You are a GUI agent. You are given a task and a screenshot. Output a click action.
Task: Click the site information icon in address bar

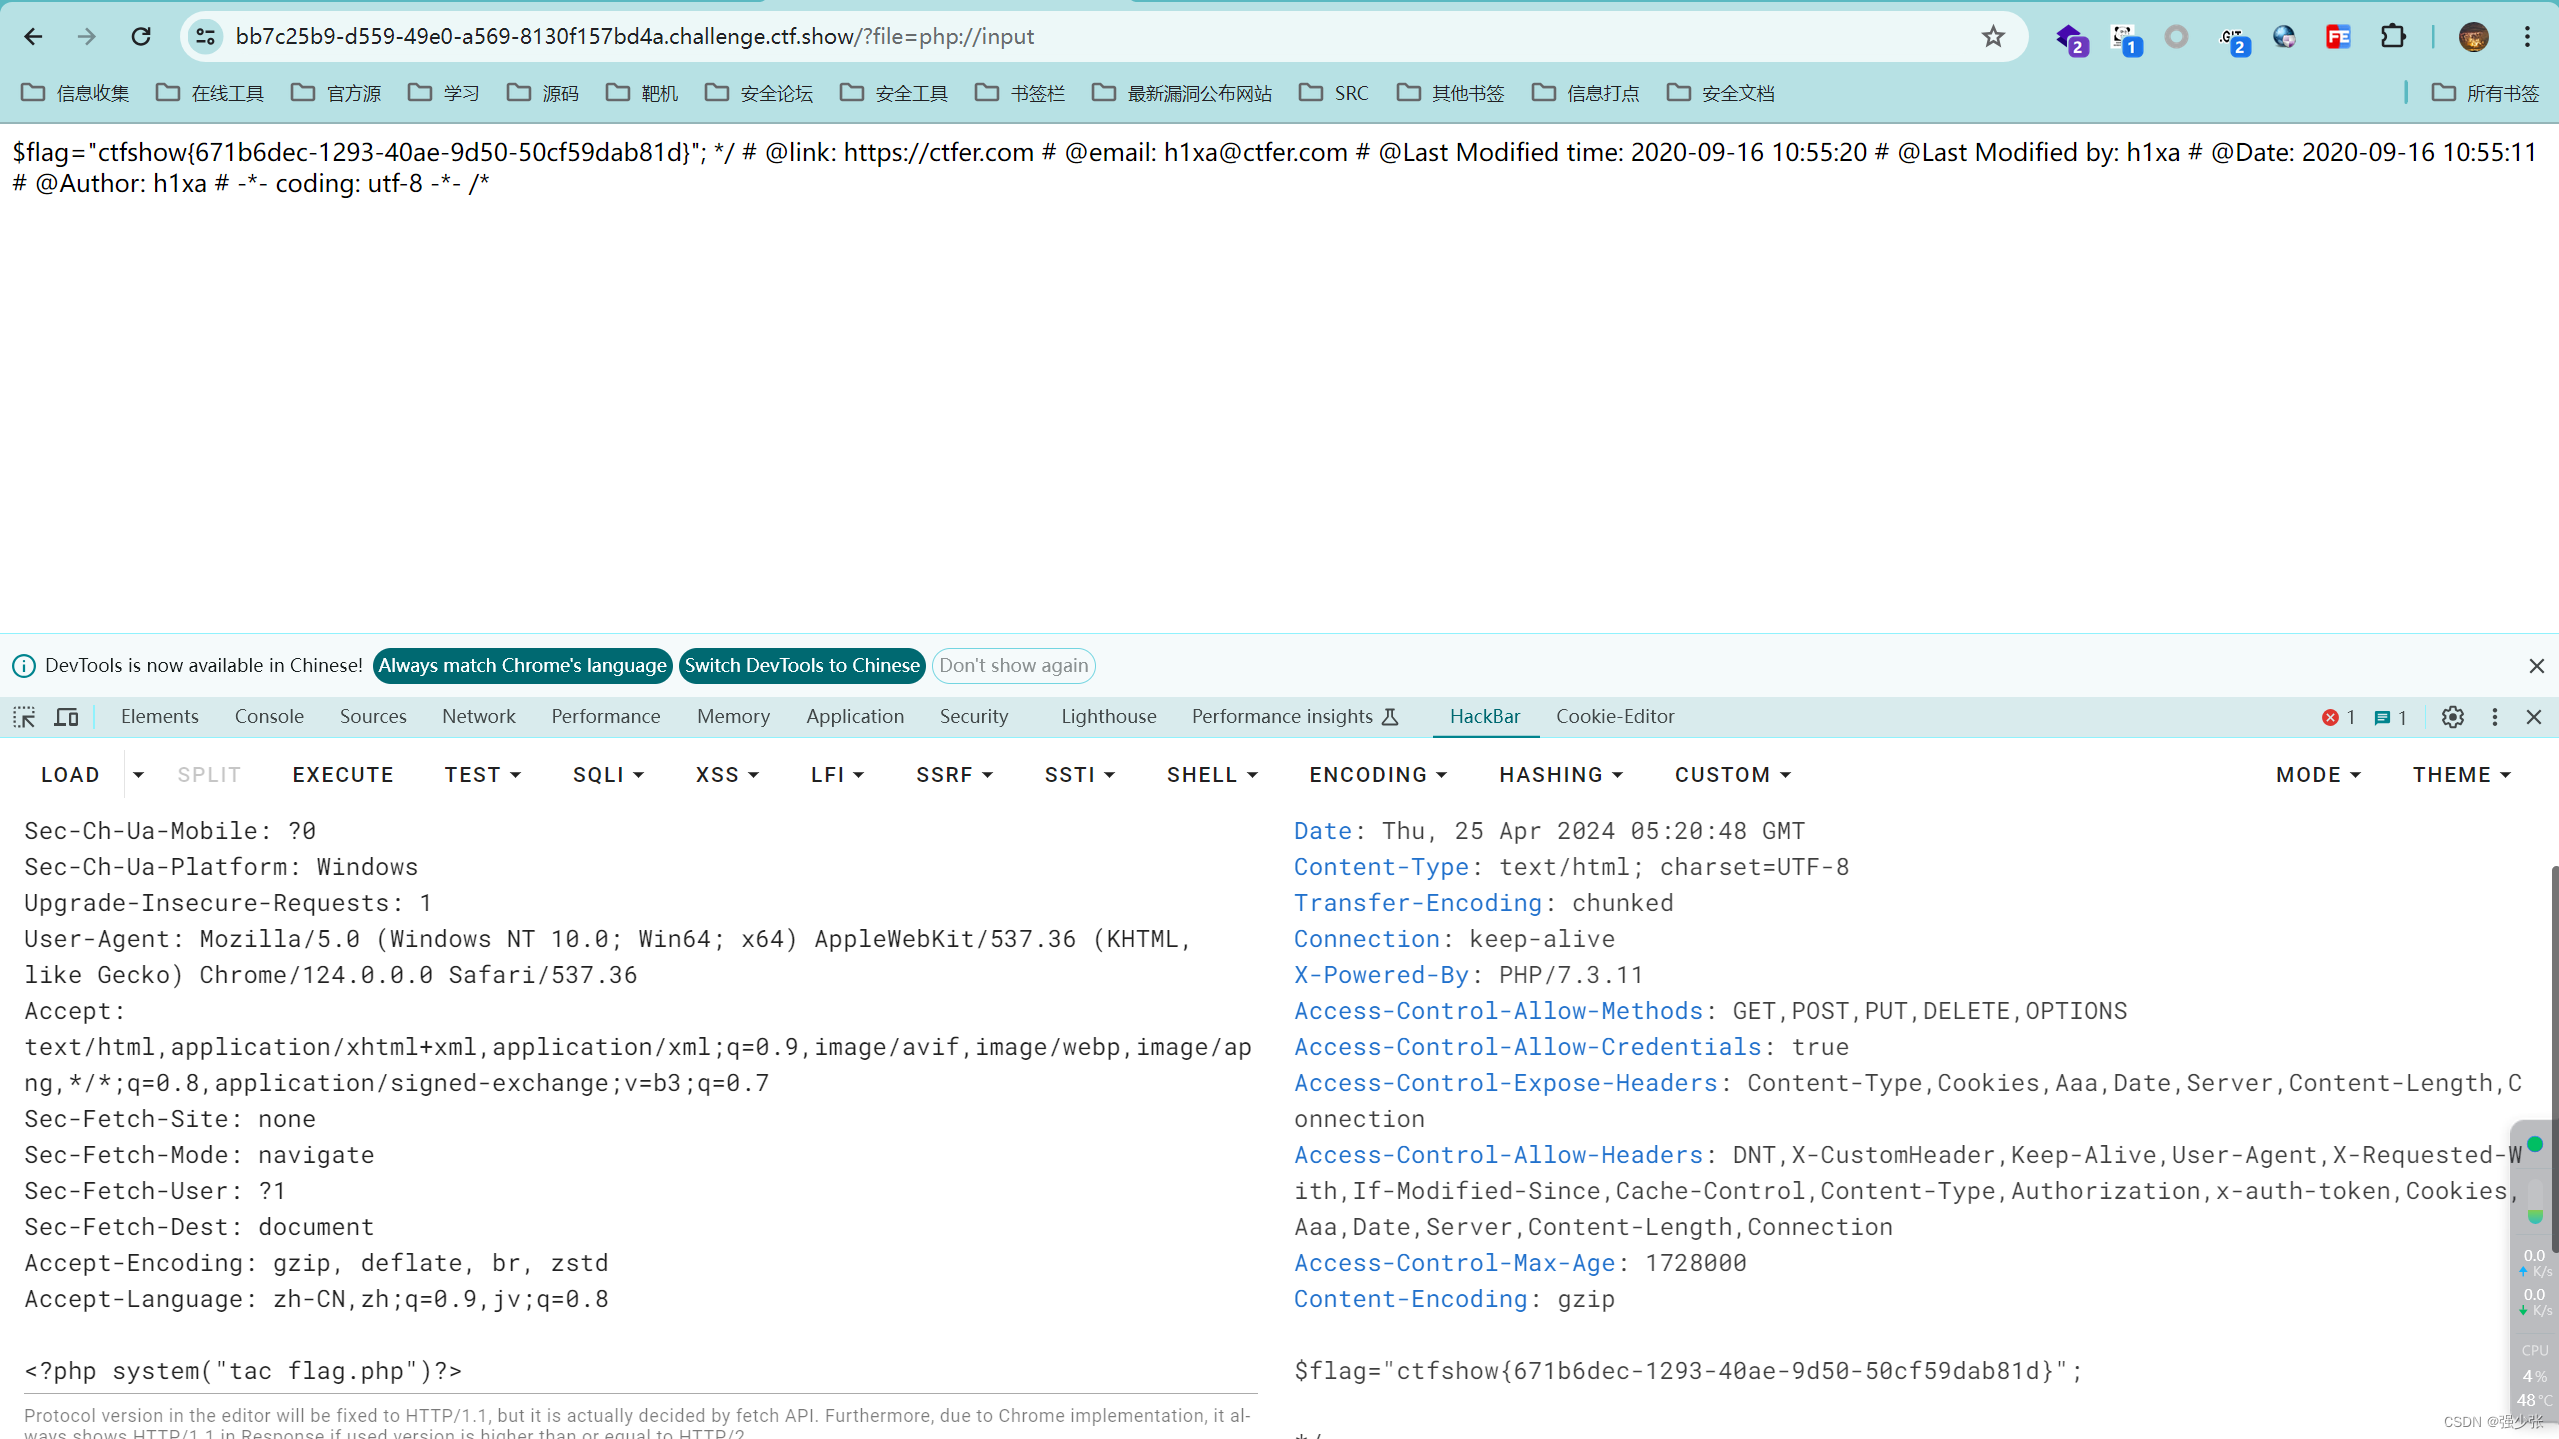point(205,37)
